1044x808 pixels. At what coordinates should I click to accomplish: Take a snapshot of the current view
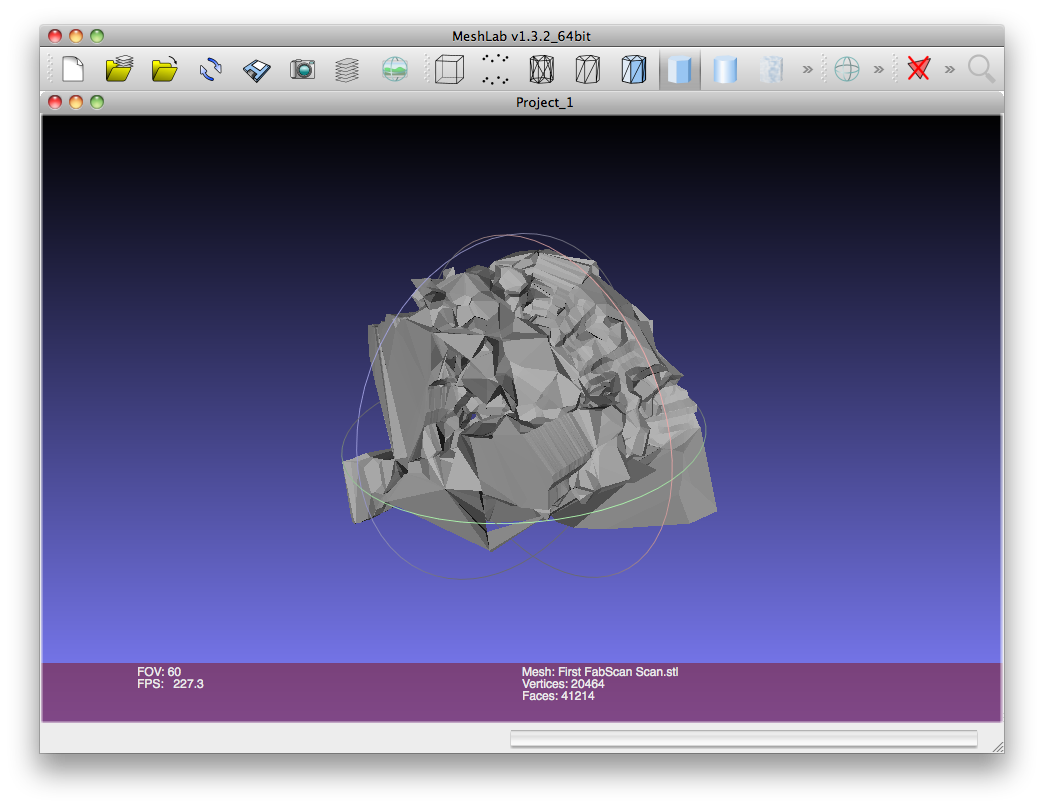301,69
